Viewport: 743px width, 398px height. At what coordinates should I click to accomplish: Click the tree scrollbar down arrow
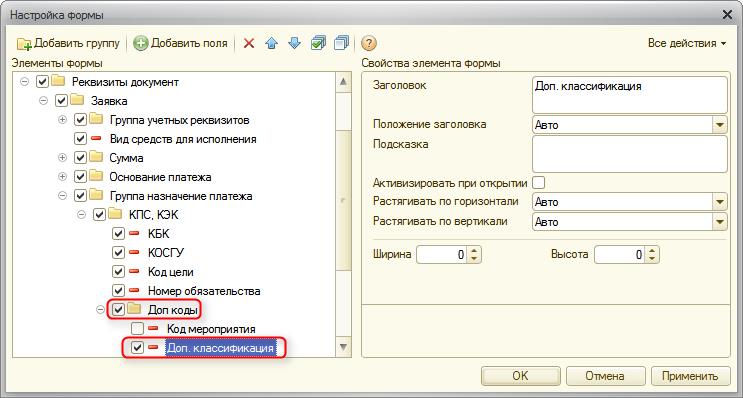tap(343, 346)
